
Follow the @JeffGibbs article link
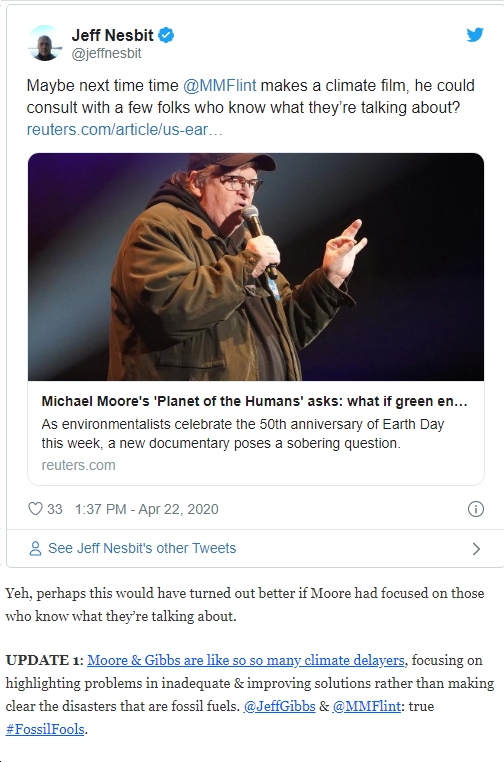[279, 706]
